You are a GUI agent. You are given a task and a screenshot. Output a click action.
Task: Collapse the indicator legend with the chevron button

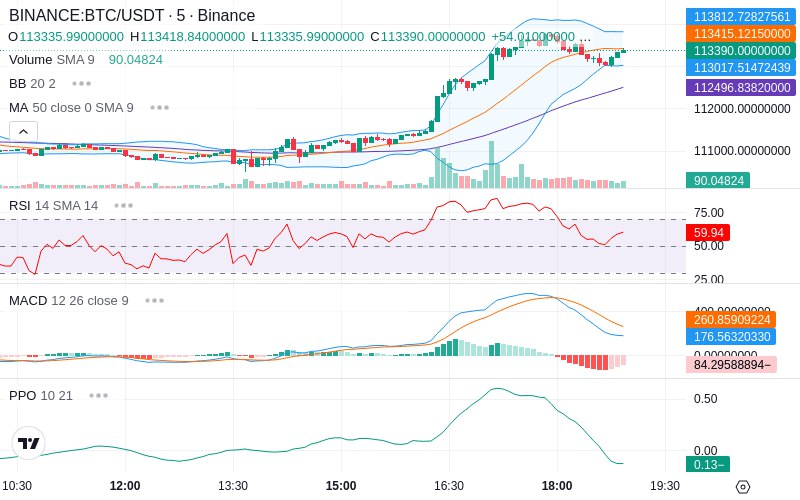point(23,132)
